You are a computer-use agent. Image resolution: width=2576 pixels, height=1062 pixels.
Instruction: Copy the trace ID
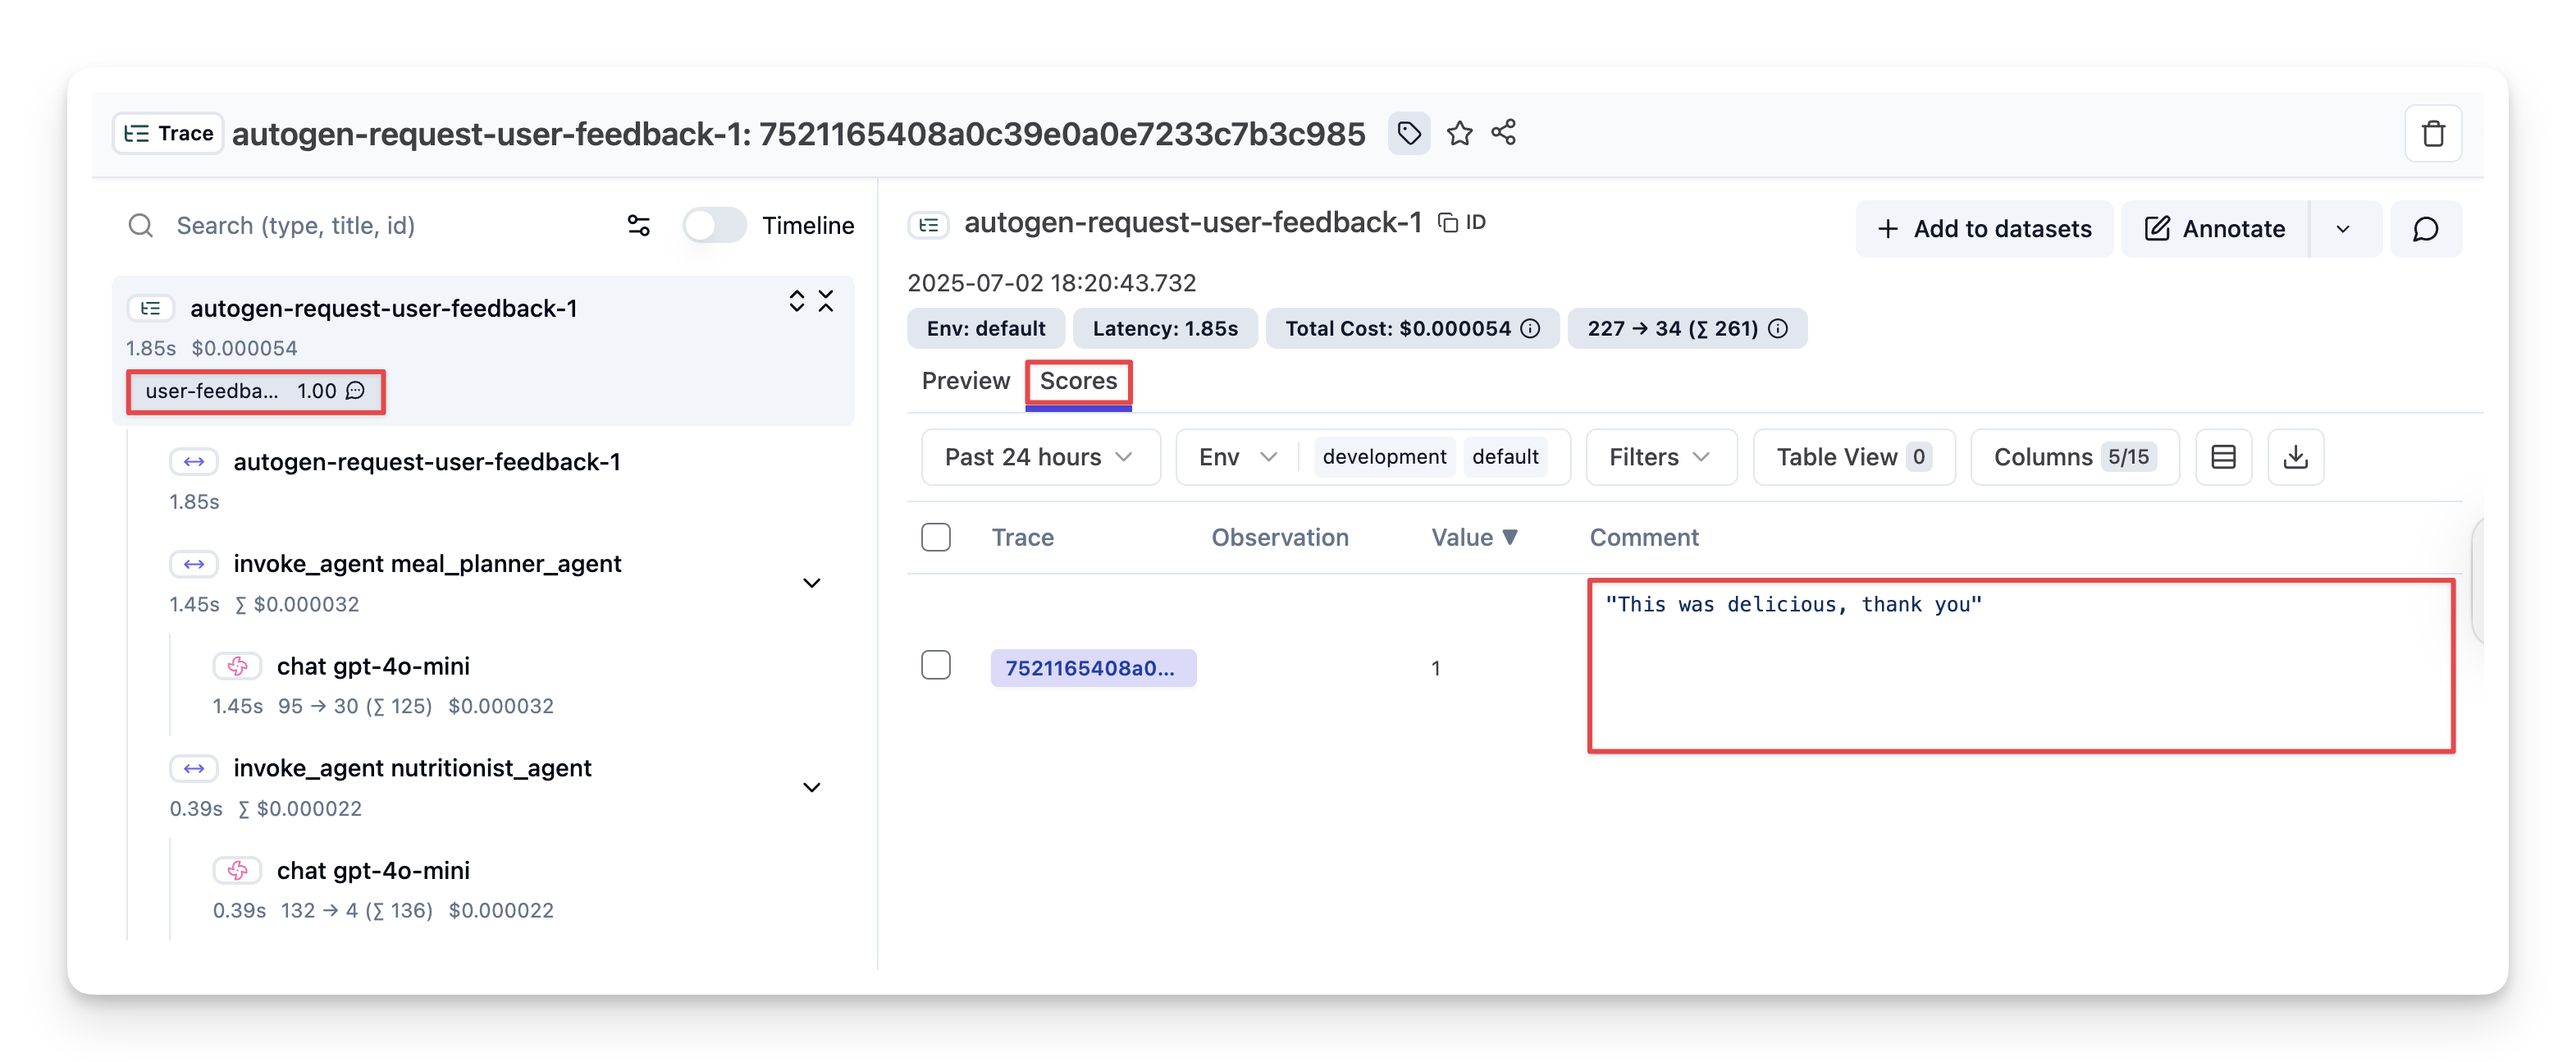1461,222
